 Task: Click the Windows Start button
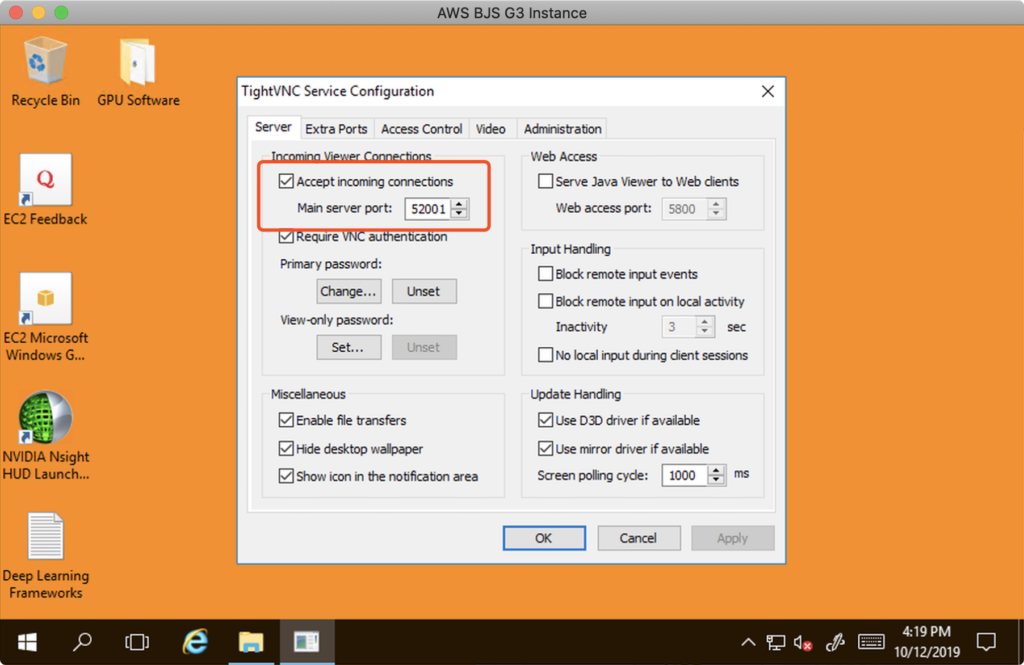27,641
